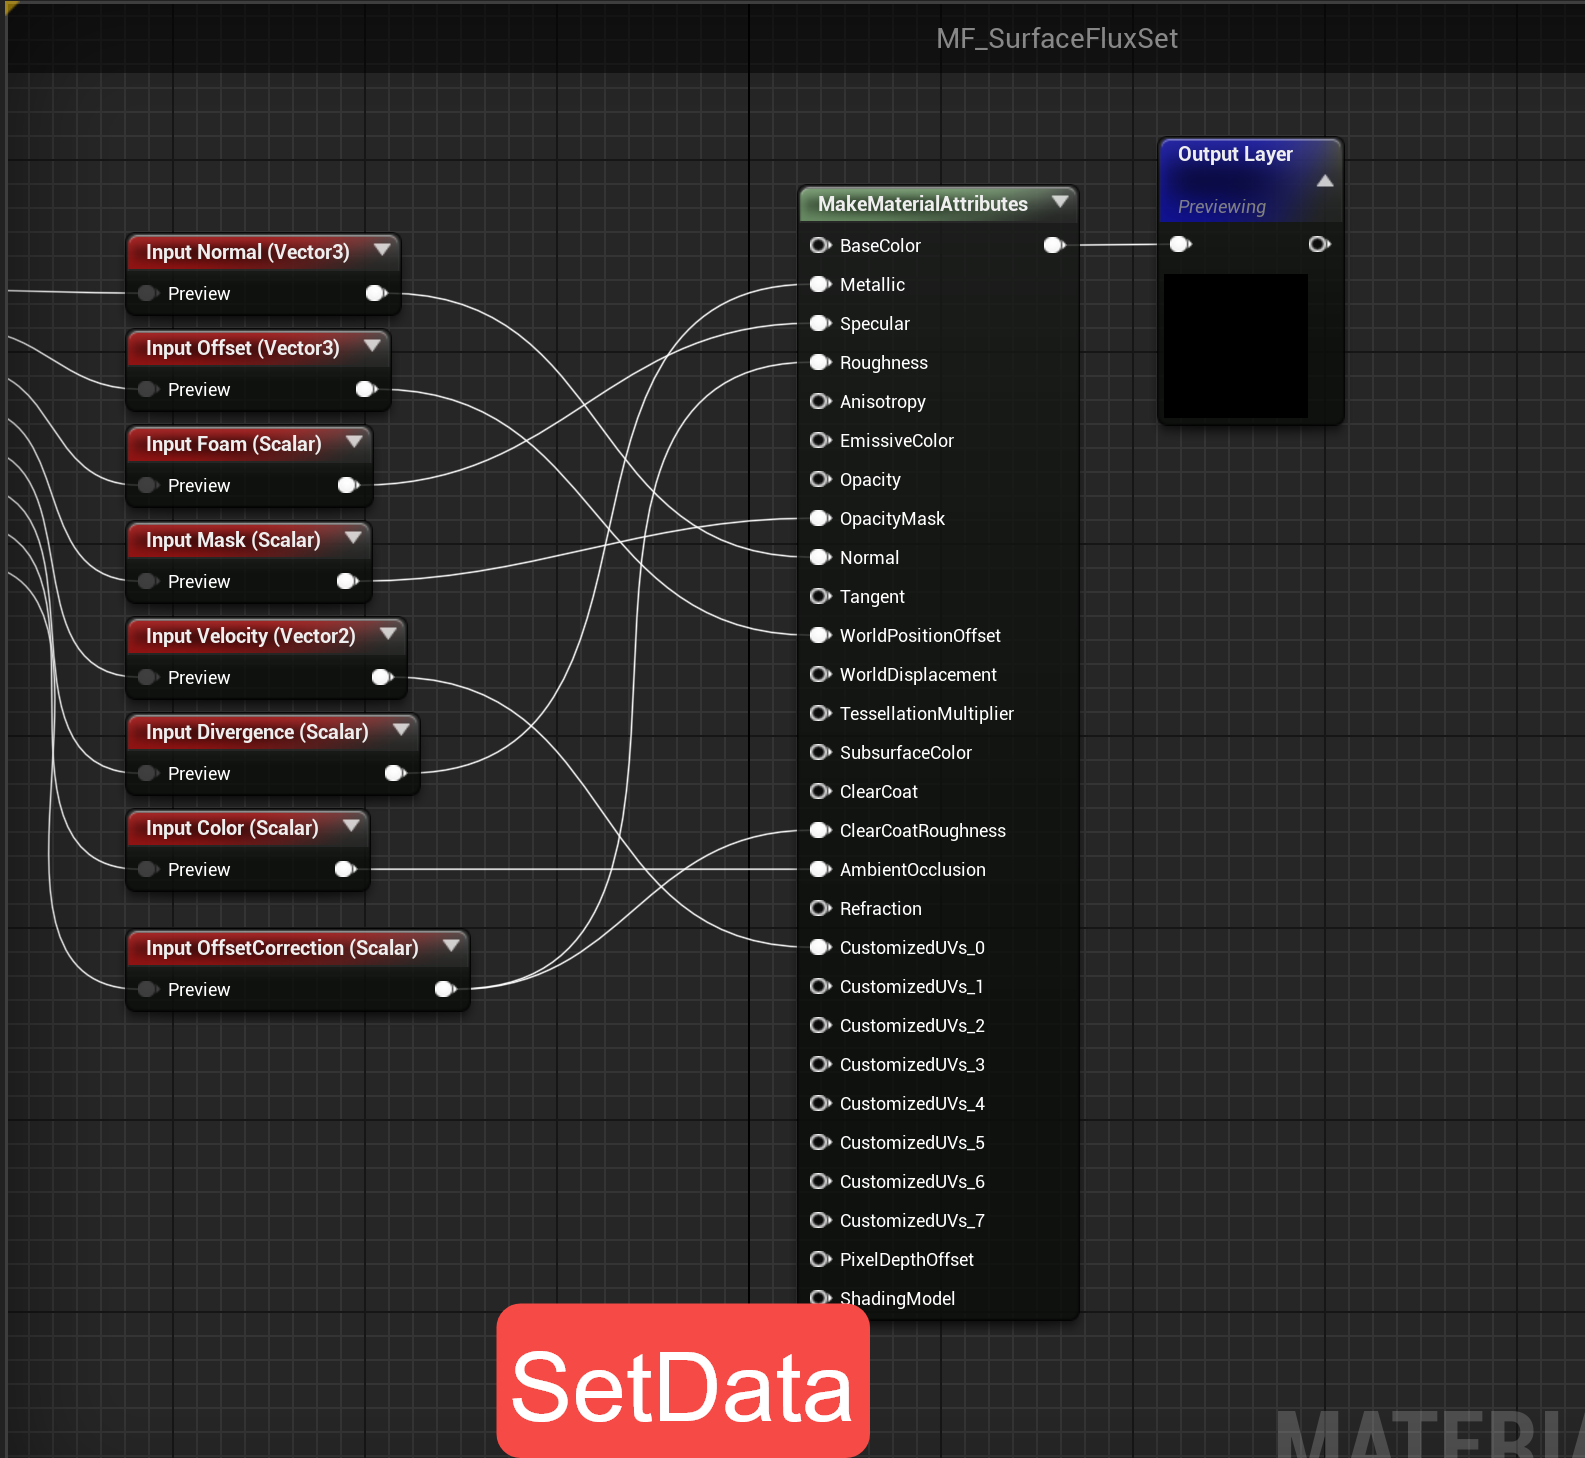Screen dimensions: 1585x1458
Task: Click the WorldPositionOffset input pin
Action: pos(820,635)
